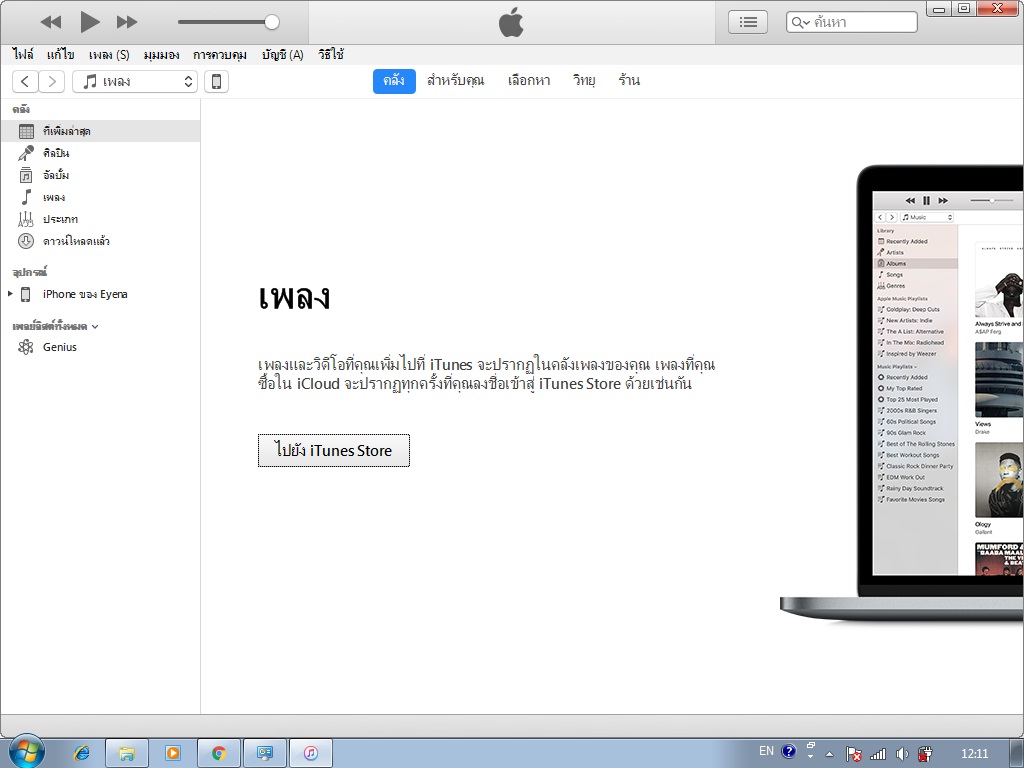The width and height of the screenshot is (1024, 768).
Task: Switch to the ร้าน tab
Action: coord(629,81)
